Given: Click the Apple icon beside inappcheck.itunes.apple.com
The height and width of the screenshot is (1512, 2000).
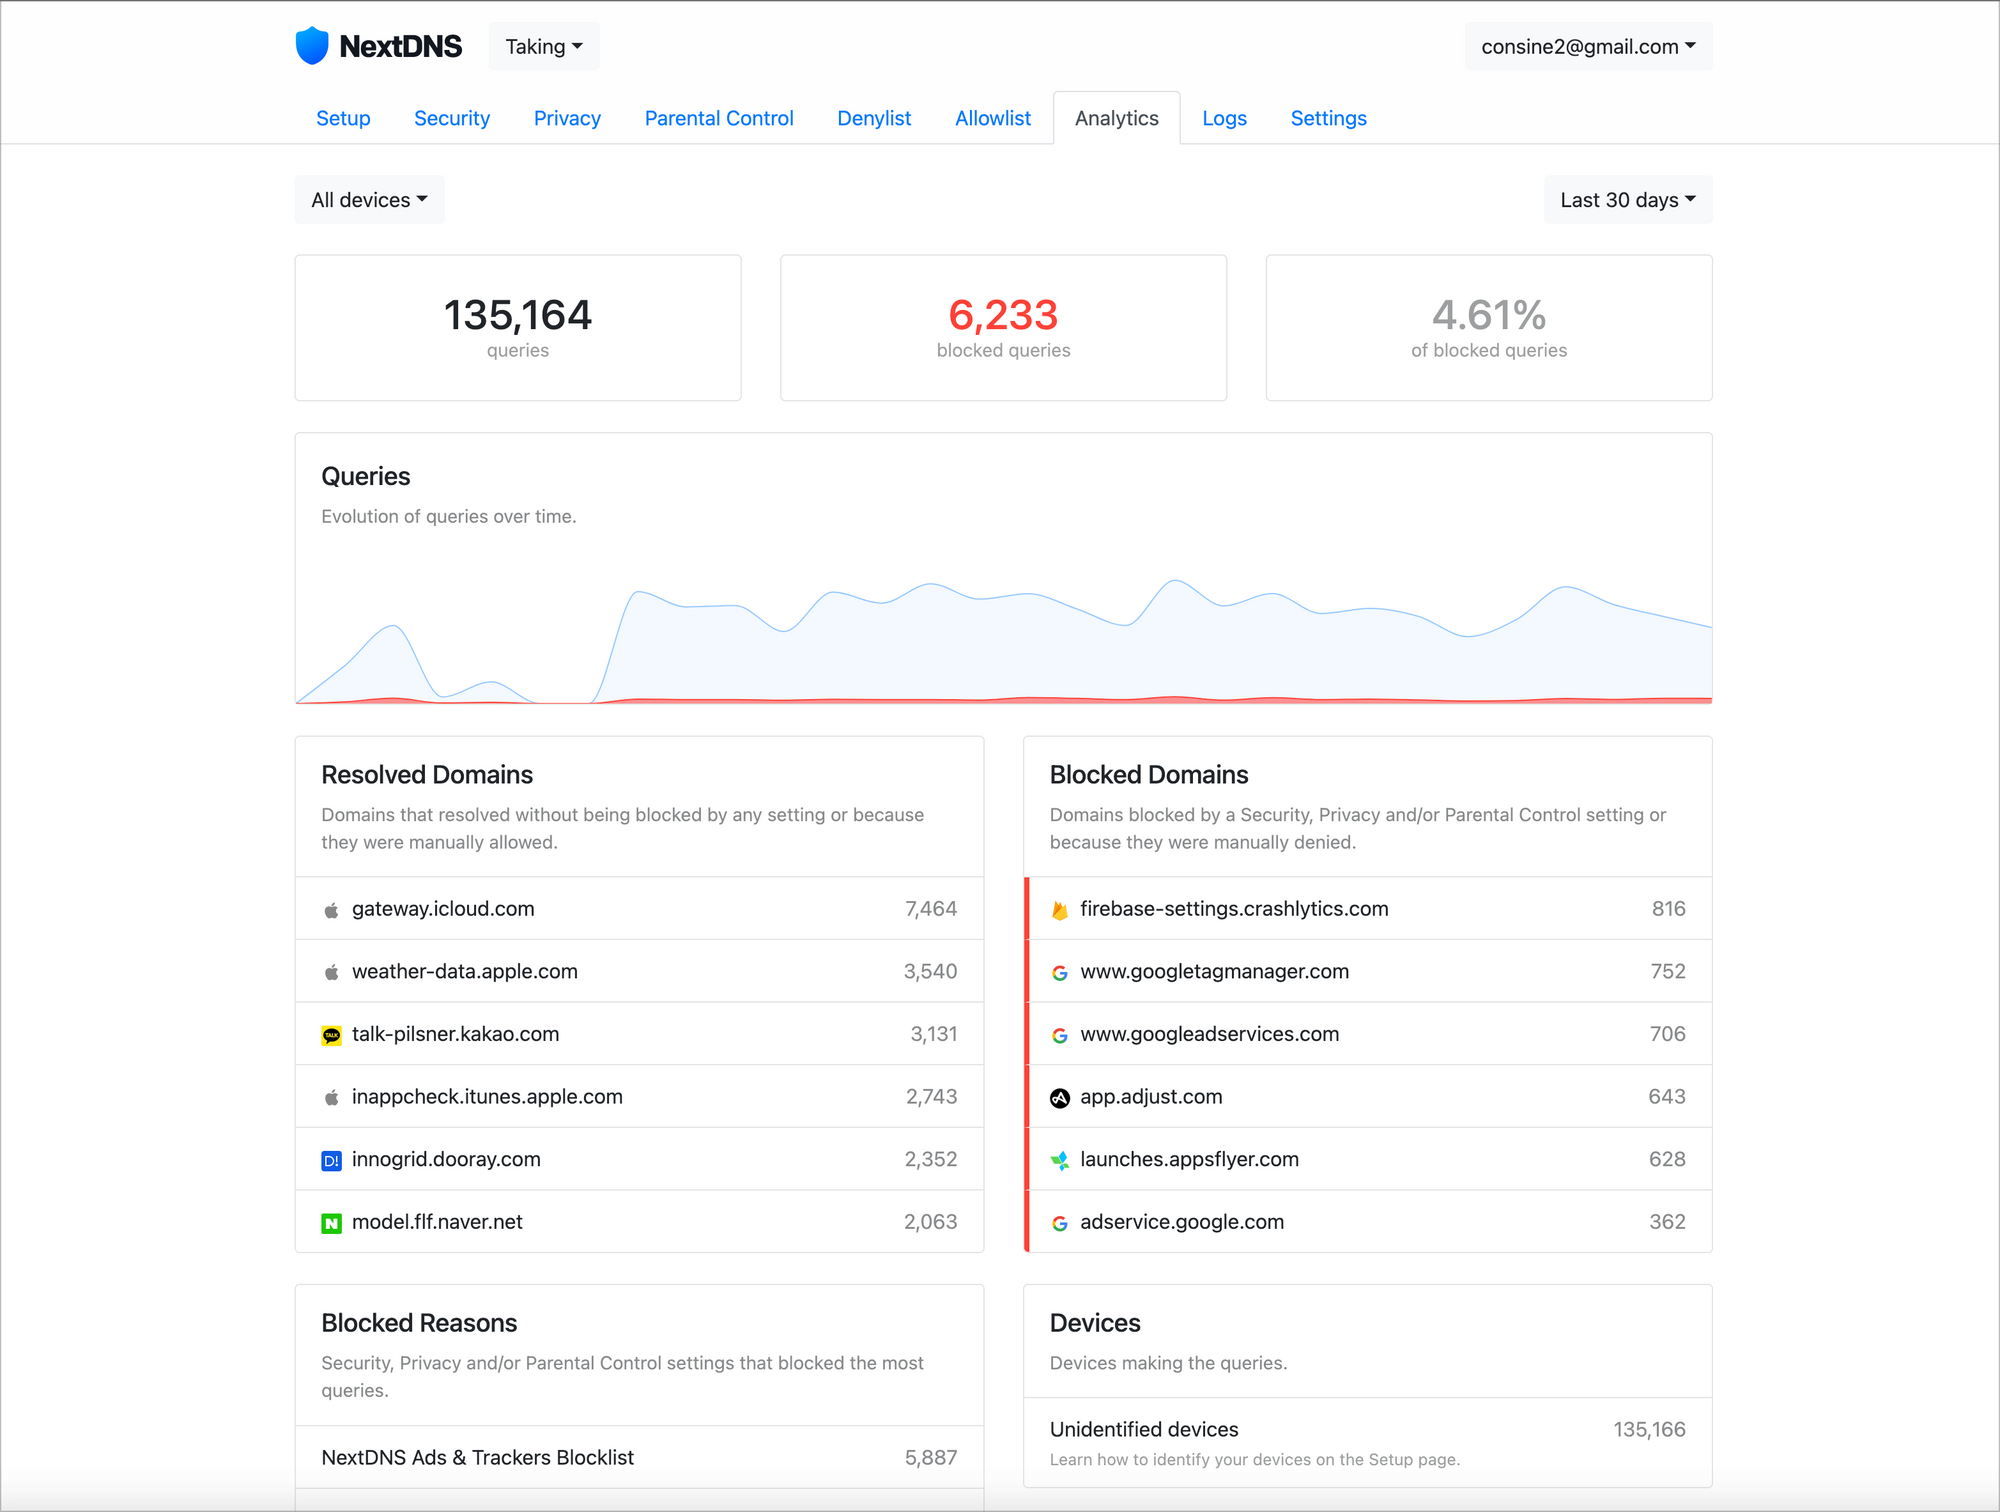Looking at the screenshot, I should 331,1098.
